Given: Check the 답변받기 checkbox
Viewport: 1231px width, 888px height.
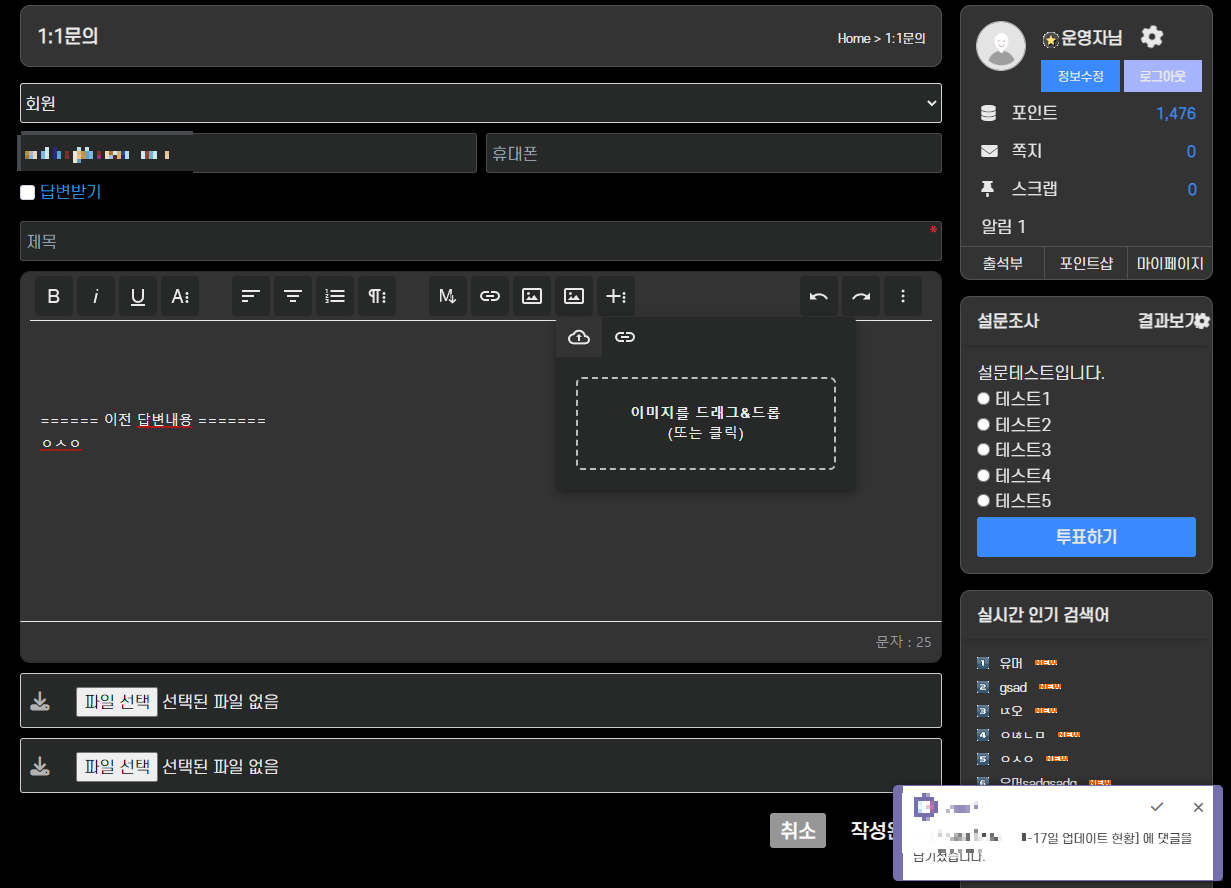Looking at the screenshot, I should point(28,192).
